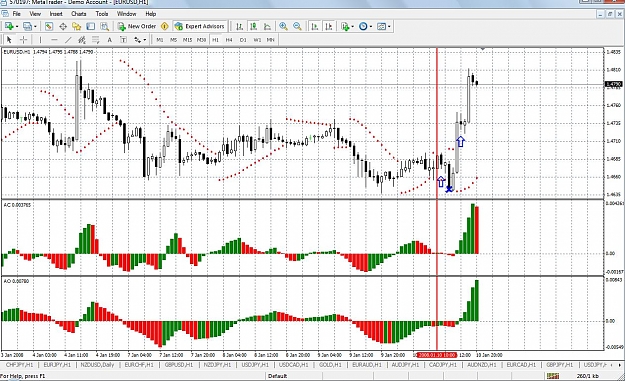Switch to W1 timeframe
Screen dimensions: 625x381
pyautogui.click(x=257, y=40)
